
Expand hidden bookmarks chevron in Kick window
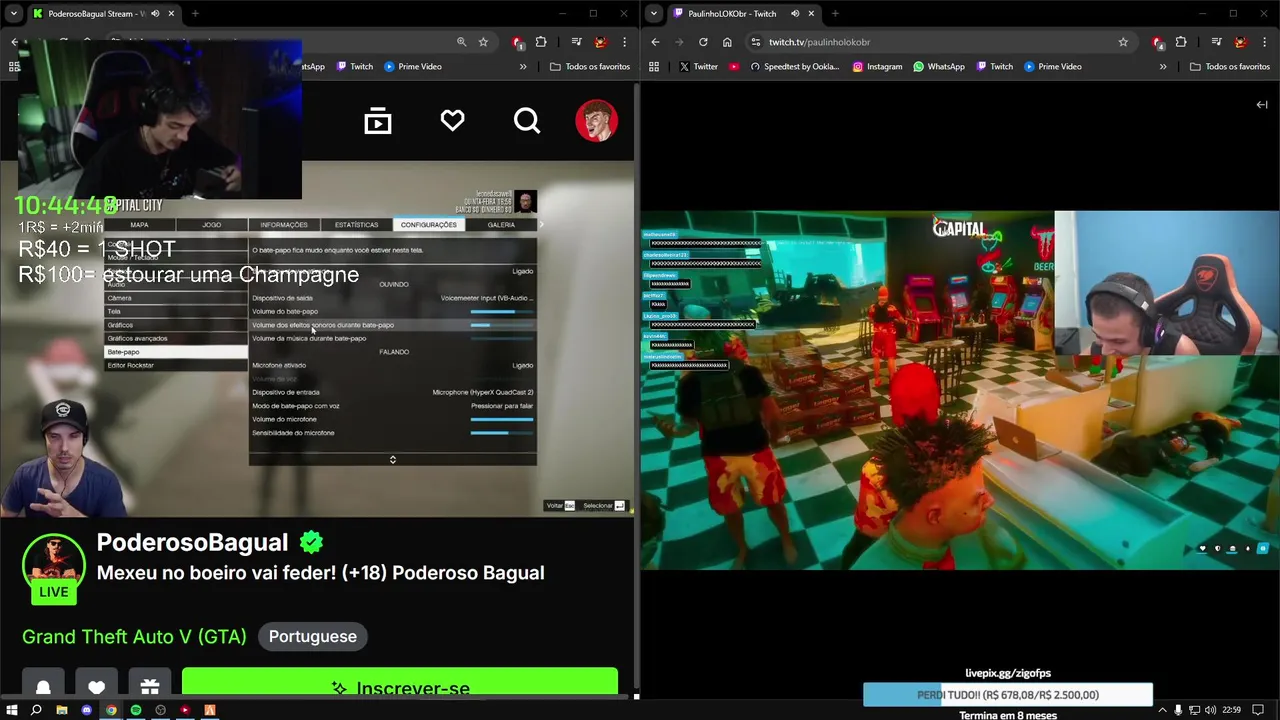tap(523, 67)
